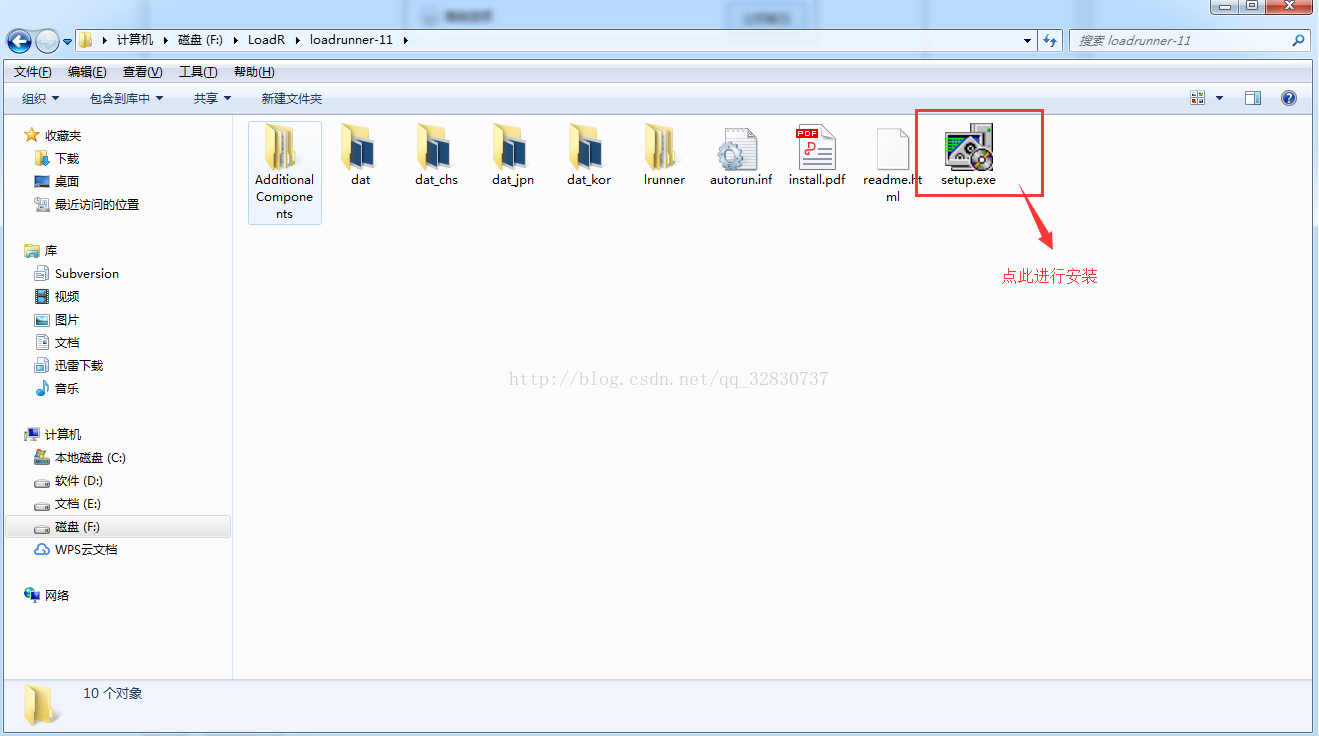Open the dat_chs folder
This screenshot has height=736, width=1319.
coord(437,156)
